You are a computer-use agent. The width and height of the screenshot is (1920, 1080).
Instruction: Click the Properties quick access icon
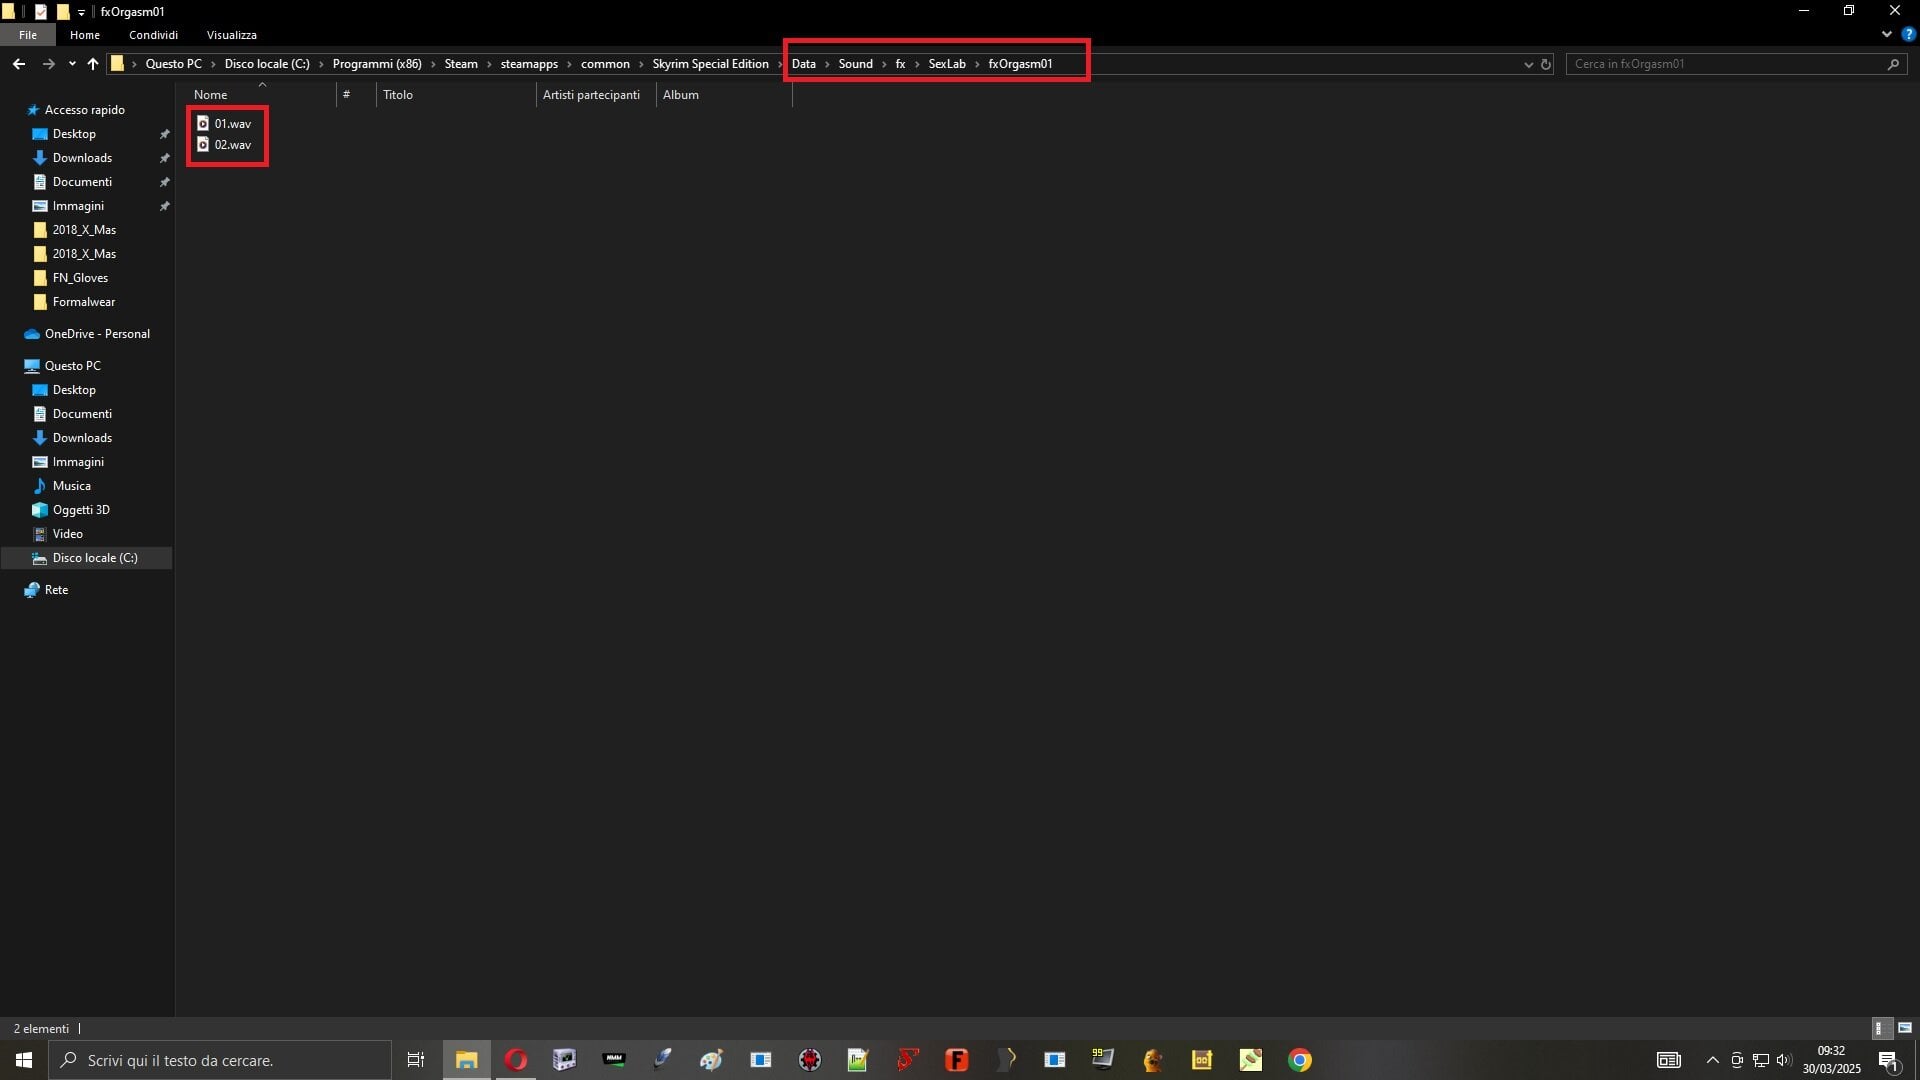41,12
